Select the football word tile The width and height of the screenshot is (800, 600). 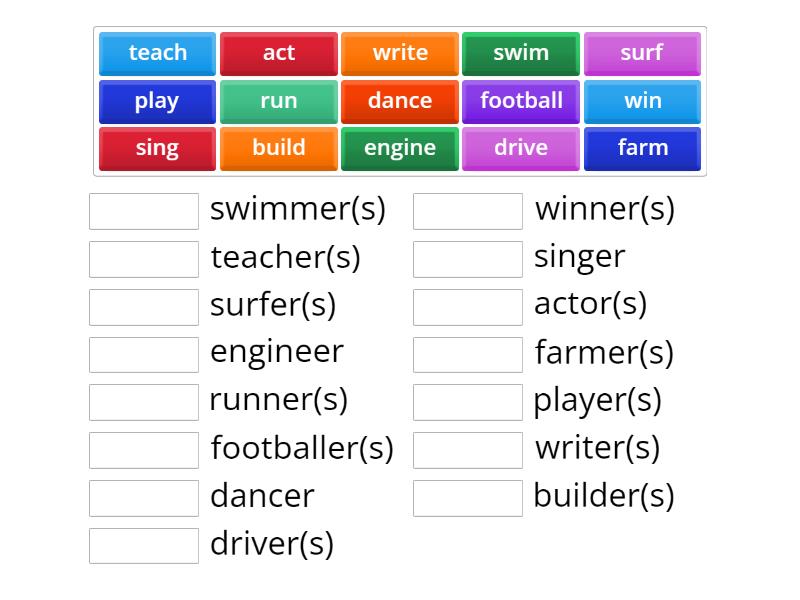[521, 100]
